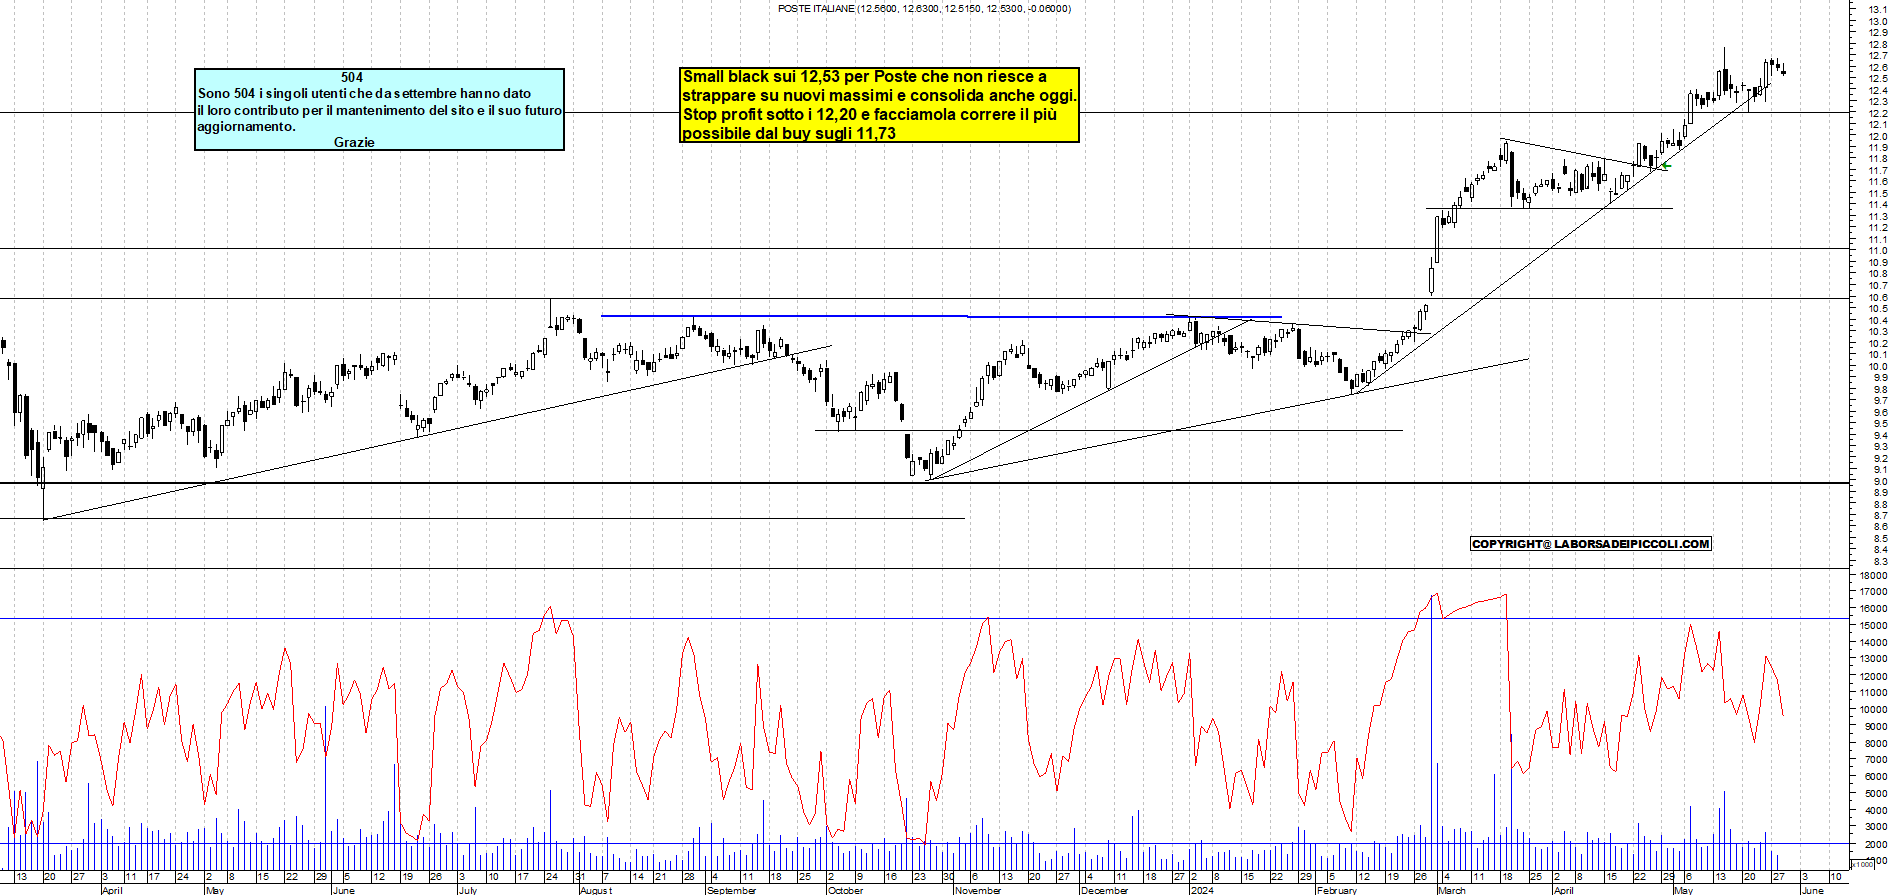Click the 'Grazie' text in the cyan note
Screen dimensions: 1890x895
[354, 142]
